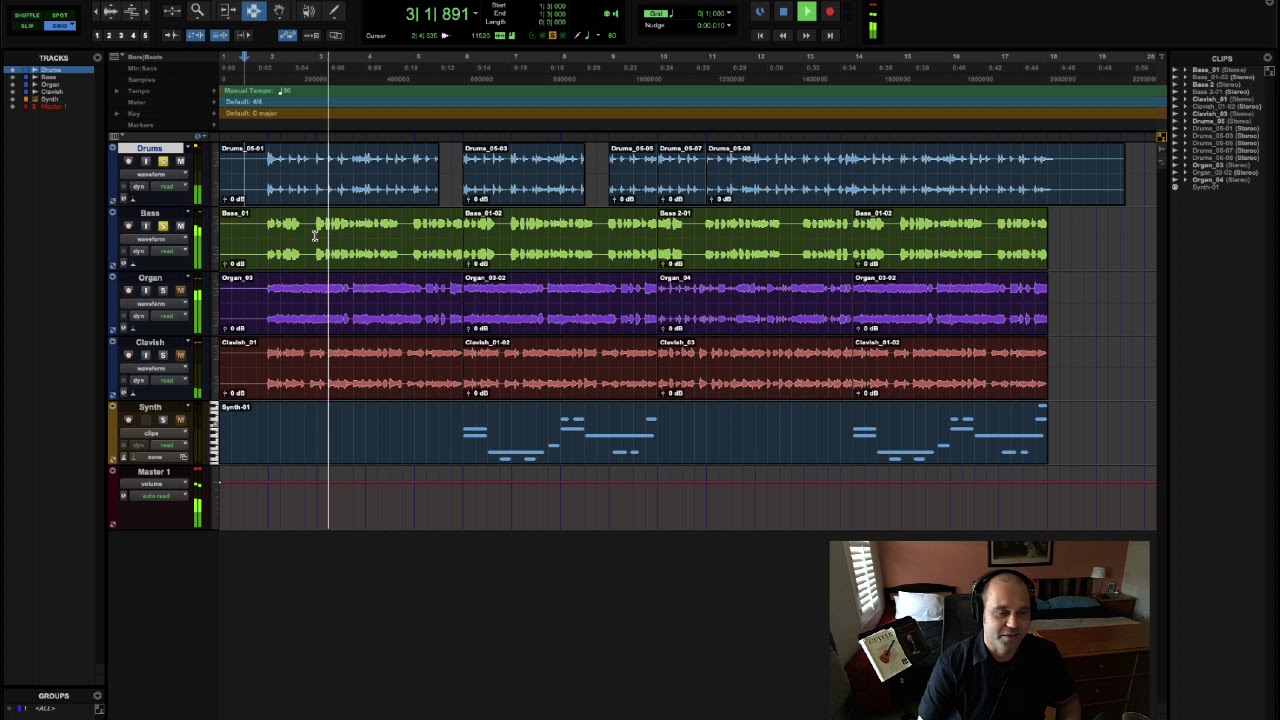
Task: Toggle solo on Drums track
Action: click(162, 161)
